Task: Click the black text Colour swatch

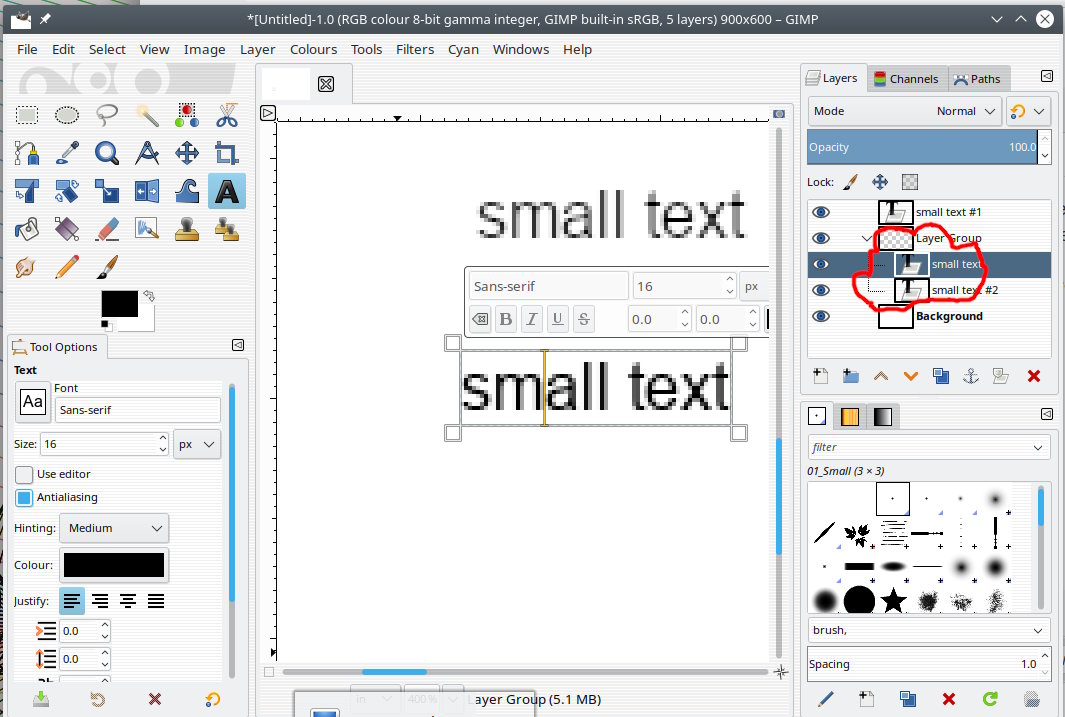Action: pyautogui.click(x=114, y=565)
